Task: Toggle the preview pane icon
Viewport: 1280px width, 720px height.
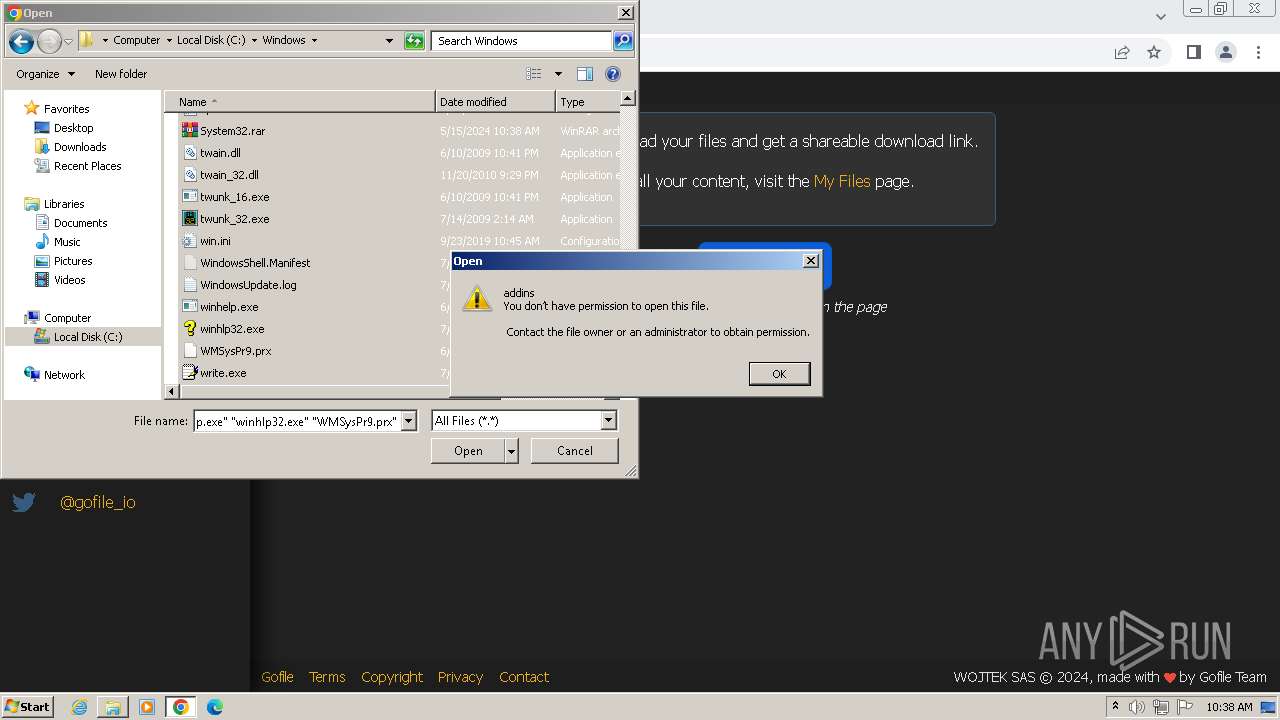Action: pos(585,74)
